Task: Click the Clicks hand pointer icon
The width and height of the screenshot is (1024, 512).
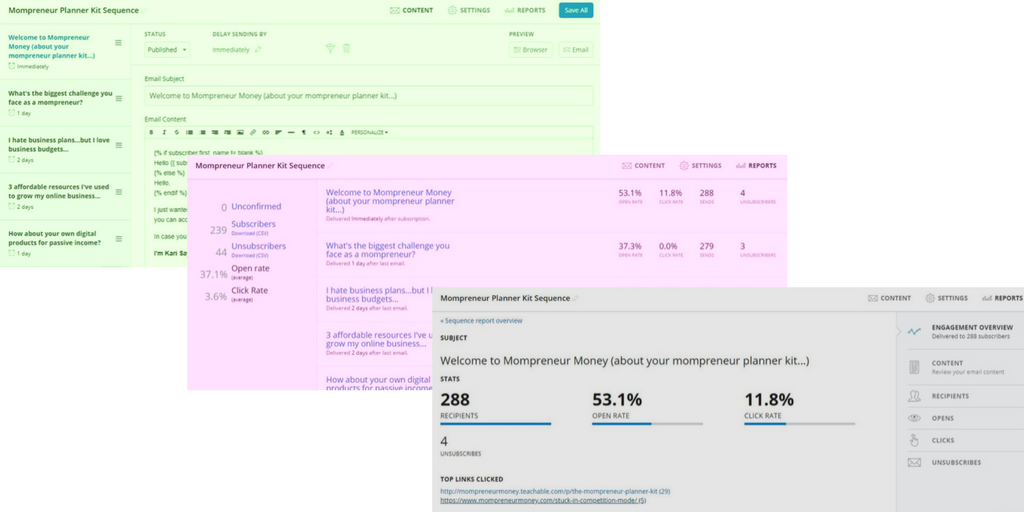Action: click(914, 440)
